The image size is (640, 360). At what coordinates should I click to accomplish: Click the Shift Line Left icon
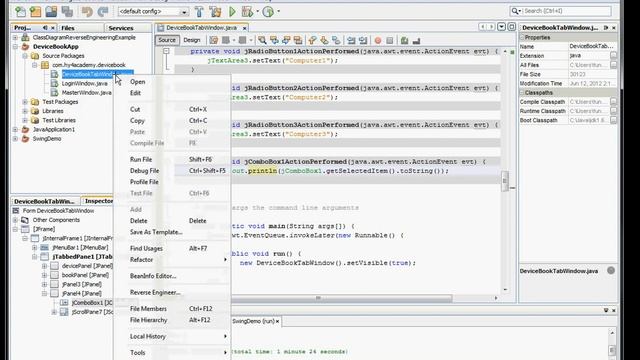coord(351,40)
